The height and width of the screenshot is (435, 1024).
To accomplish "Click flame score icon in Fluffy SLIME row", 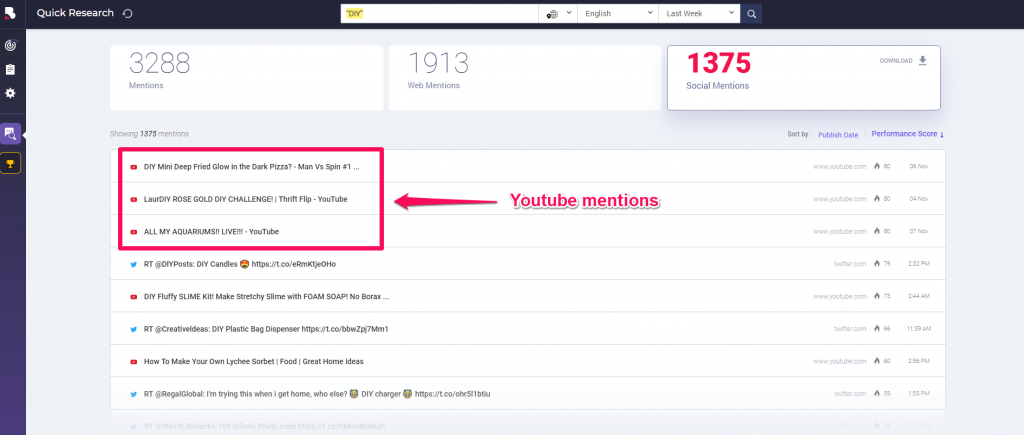I will click(877, 296).
